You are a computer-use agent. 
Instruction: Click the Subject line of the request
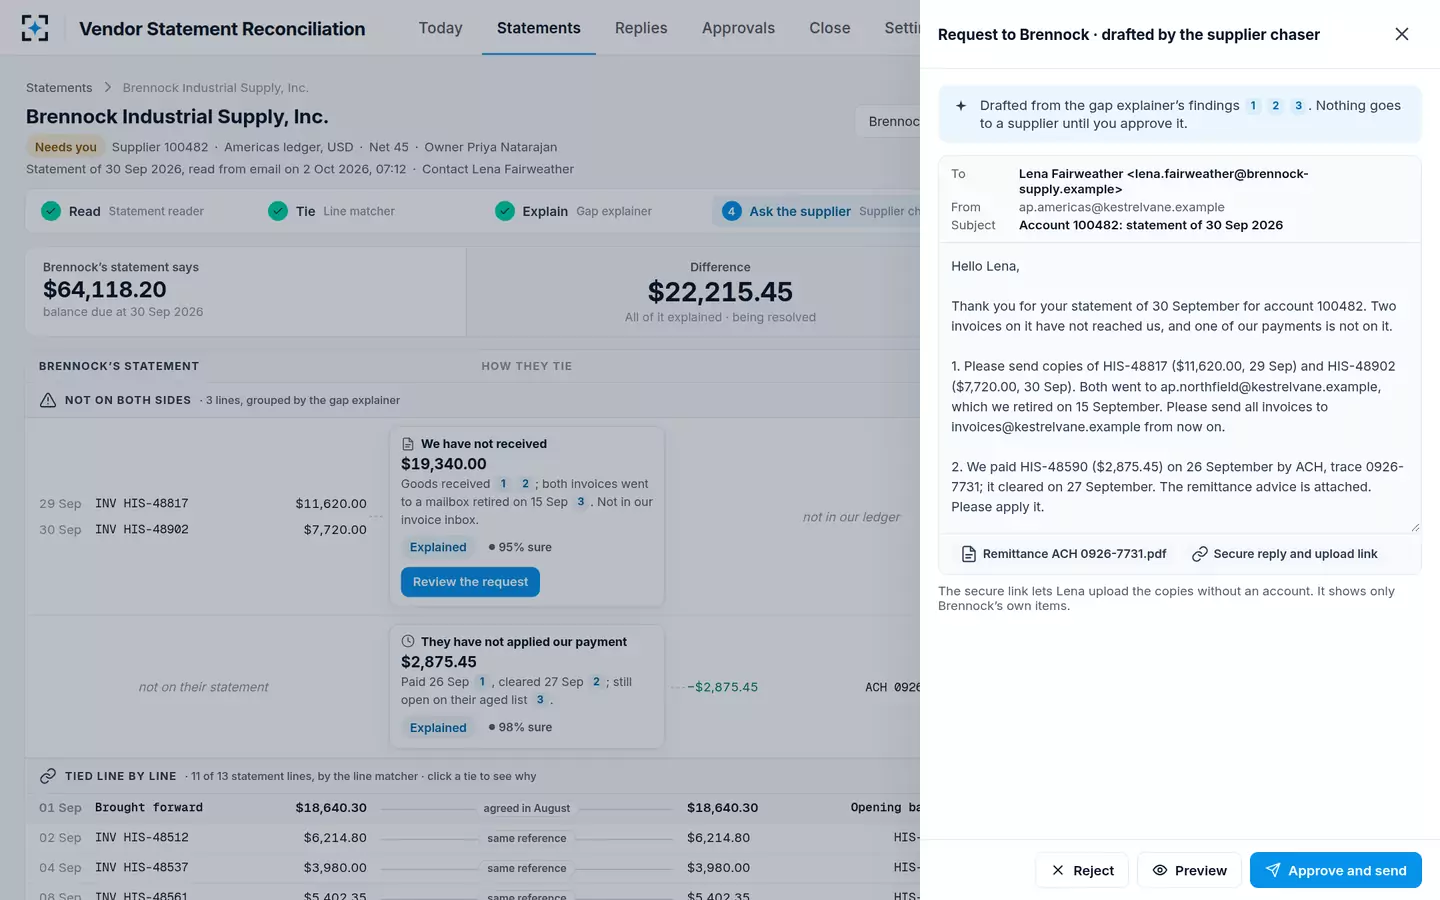(x=1150, y=225)
